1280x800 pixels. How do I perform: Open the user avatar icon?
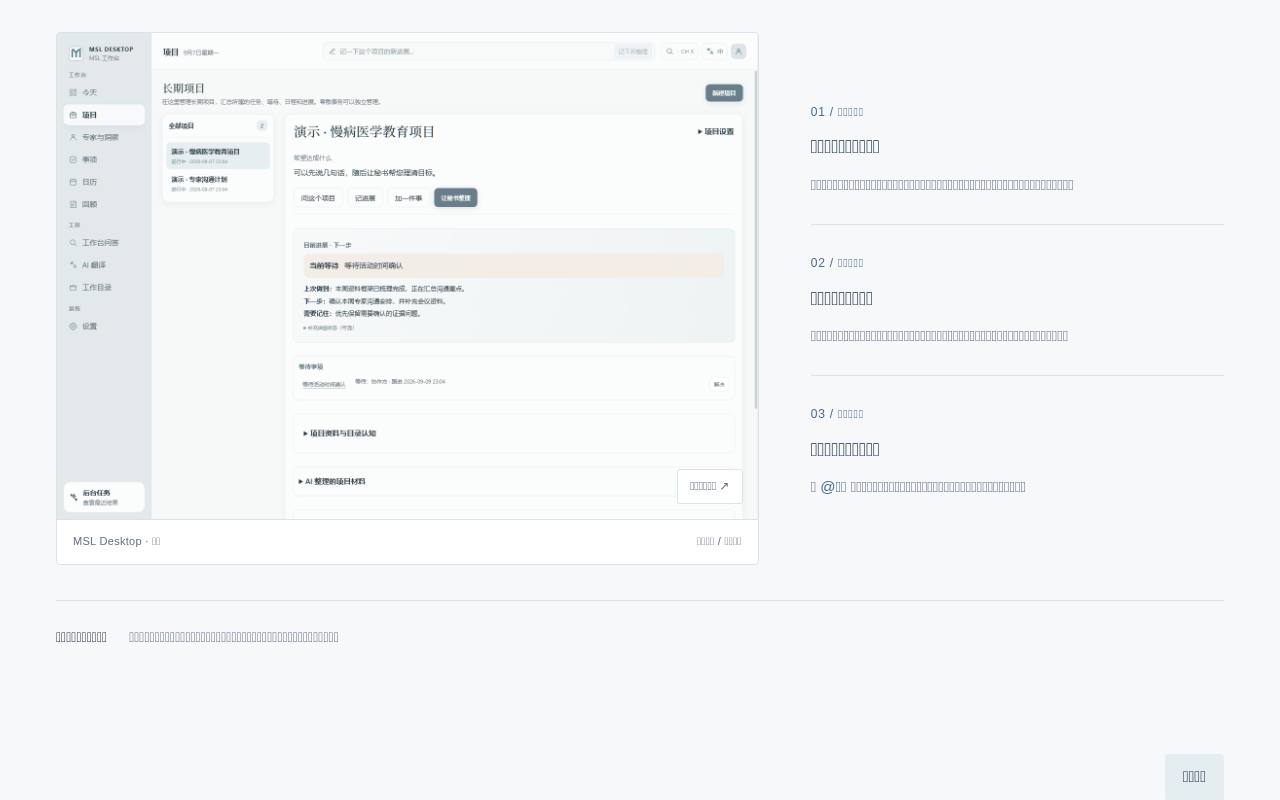click(x=739, y=51)
